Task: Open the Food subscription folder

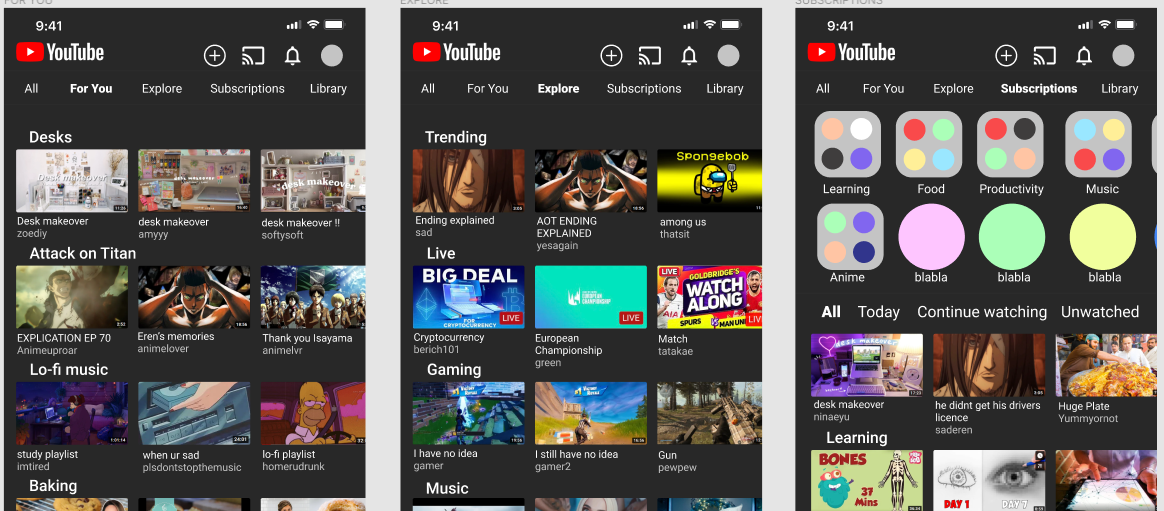Action: tap(929, 144)
